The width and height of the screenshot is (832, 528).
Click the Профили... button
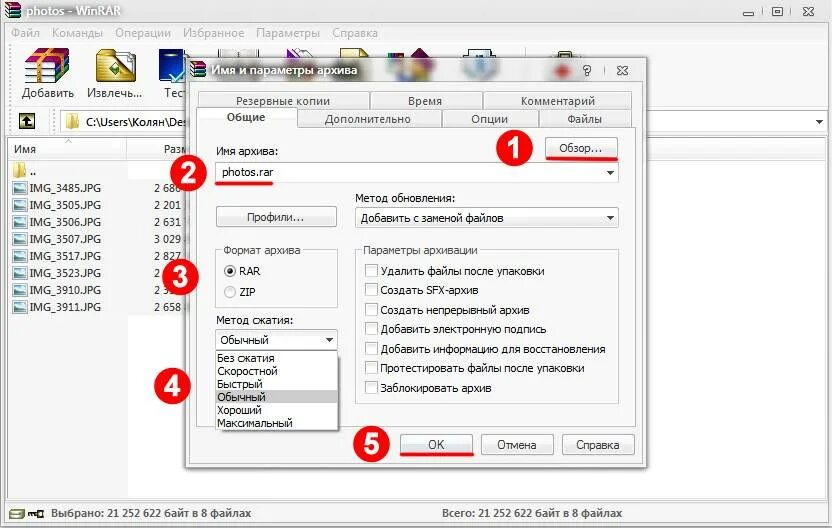[x=276, y=217]
